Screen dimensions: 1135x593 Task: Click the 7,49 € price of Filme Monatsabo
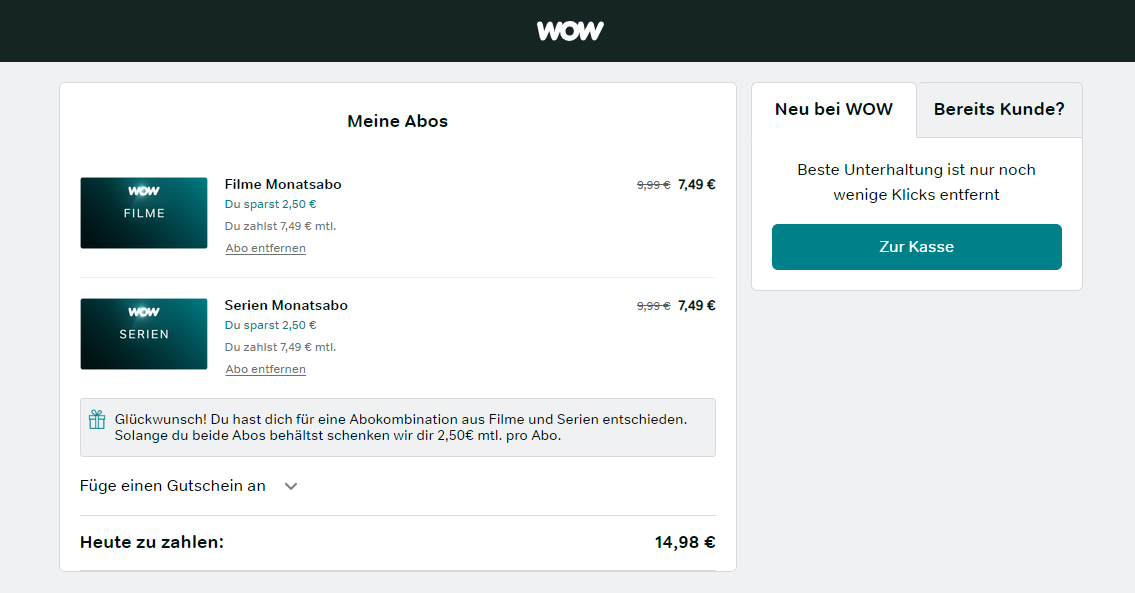696,185
